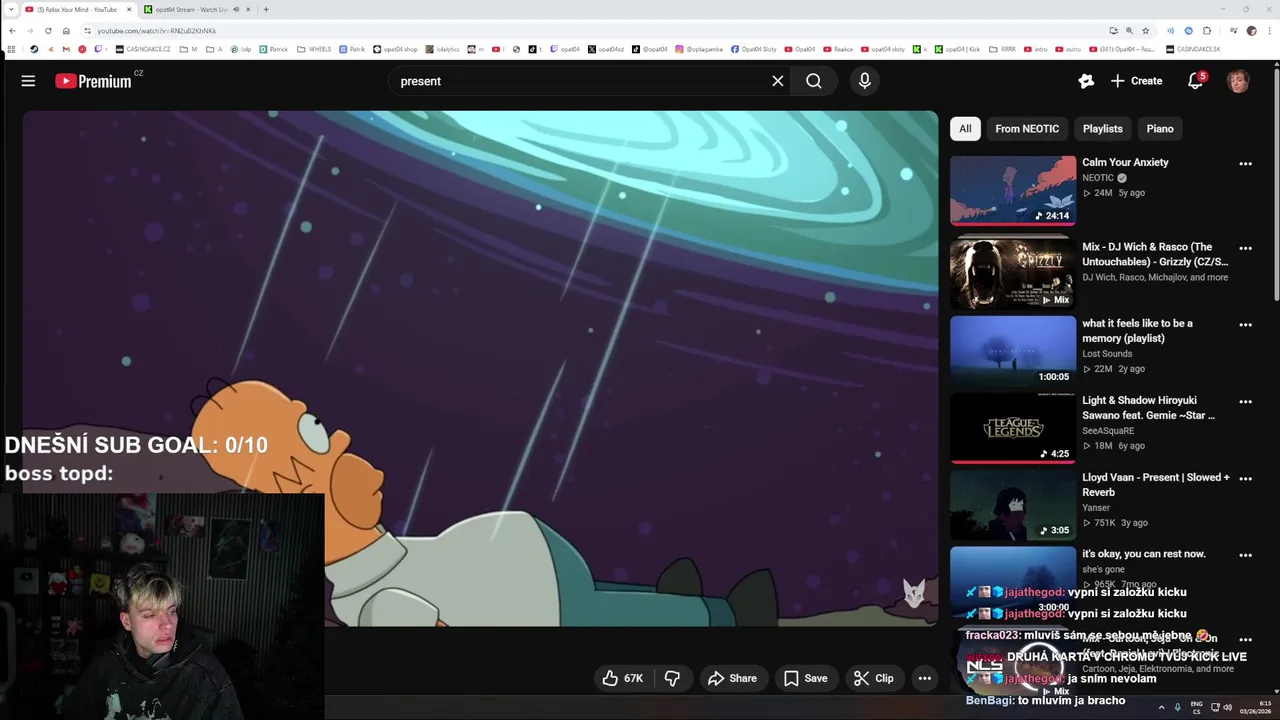The height and width of the screenshot is (720, 1280).
Task: Switch to opat04 Stream Kick tab
Action: [x=186, y=9]
